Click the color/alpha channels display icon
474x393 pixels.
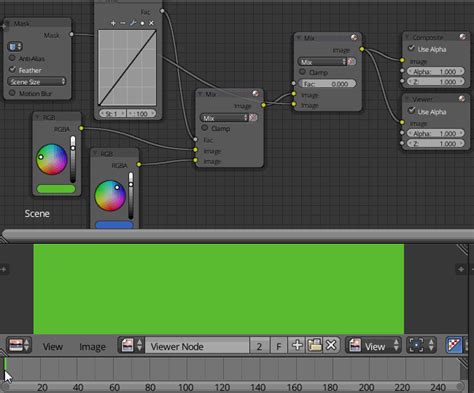point(454,345)
